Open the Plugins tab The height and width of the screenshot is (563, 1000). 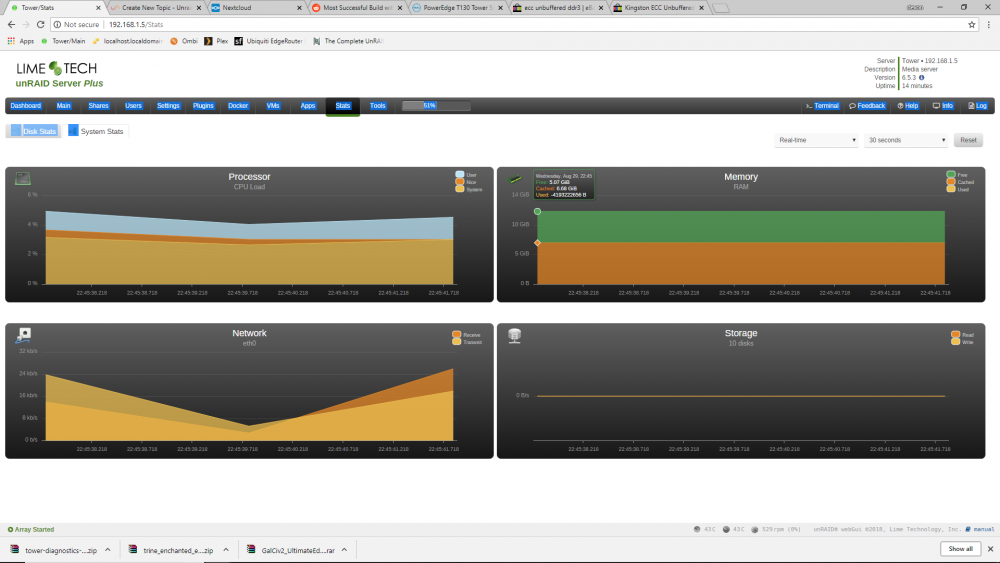[203, 106]
